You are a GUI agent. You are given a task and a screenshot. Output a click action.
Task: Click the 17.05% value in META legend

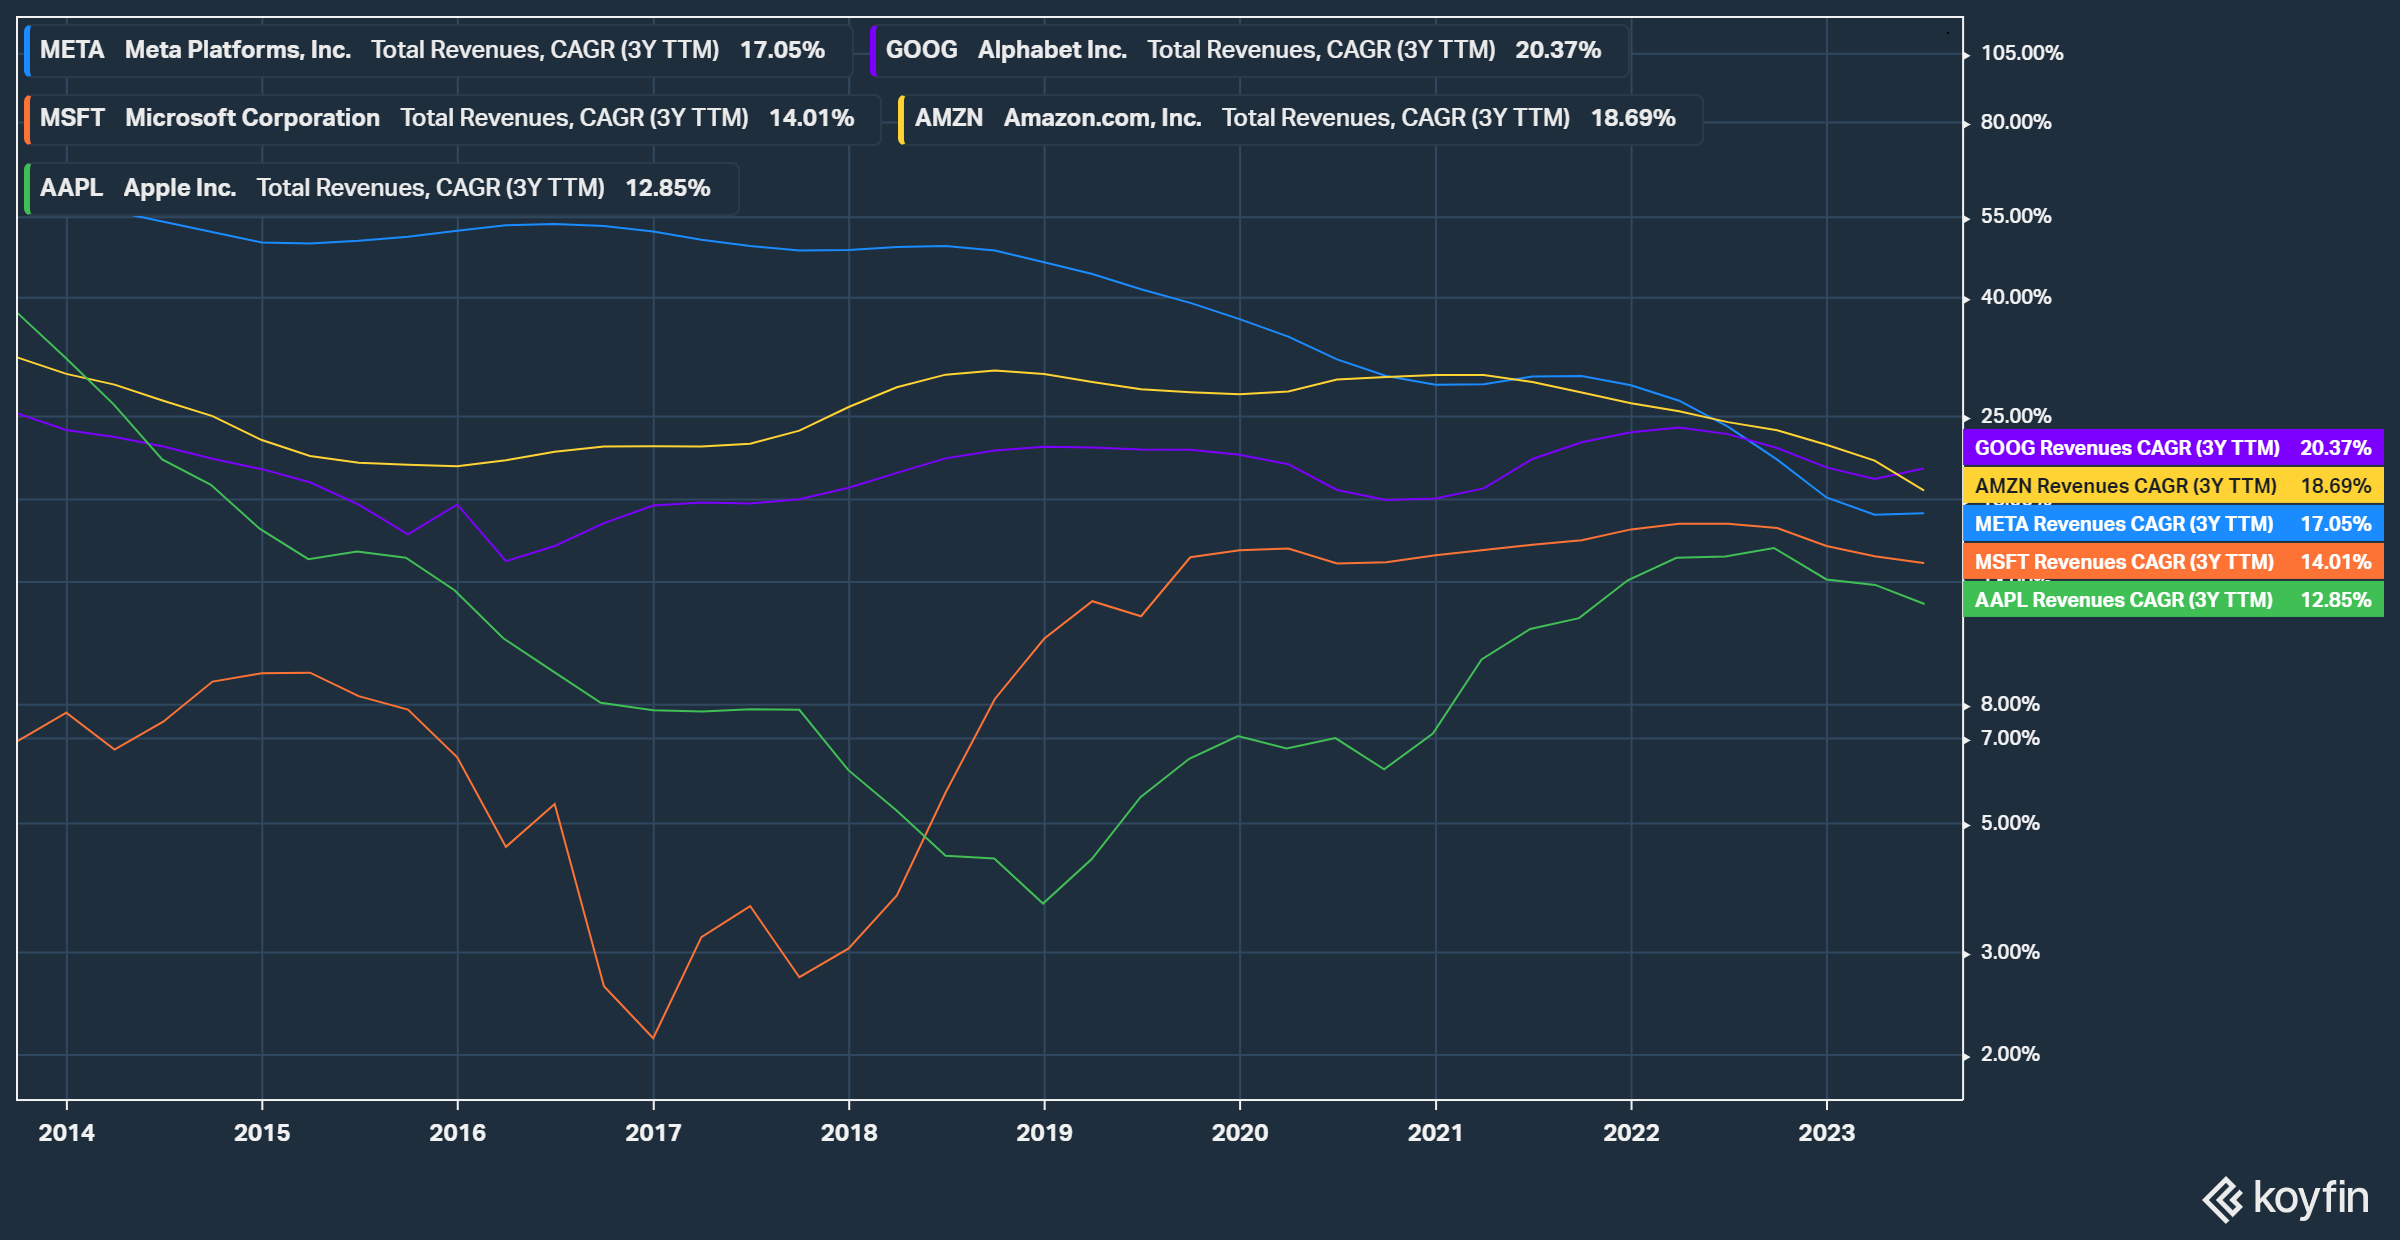tap(782, 50)
